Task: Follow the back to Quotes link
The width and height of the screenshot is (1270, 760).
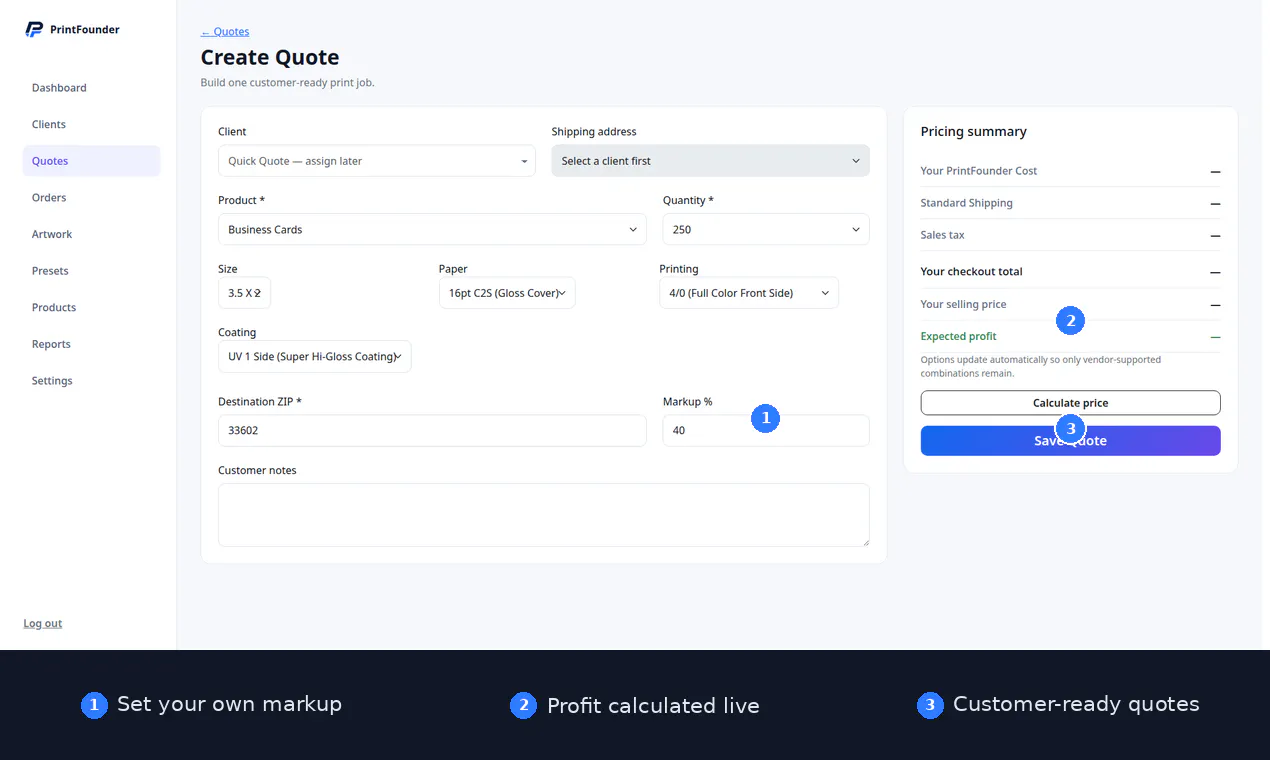Action: tap(225, 32)
